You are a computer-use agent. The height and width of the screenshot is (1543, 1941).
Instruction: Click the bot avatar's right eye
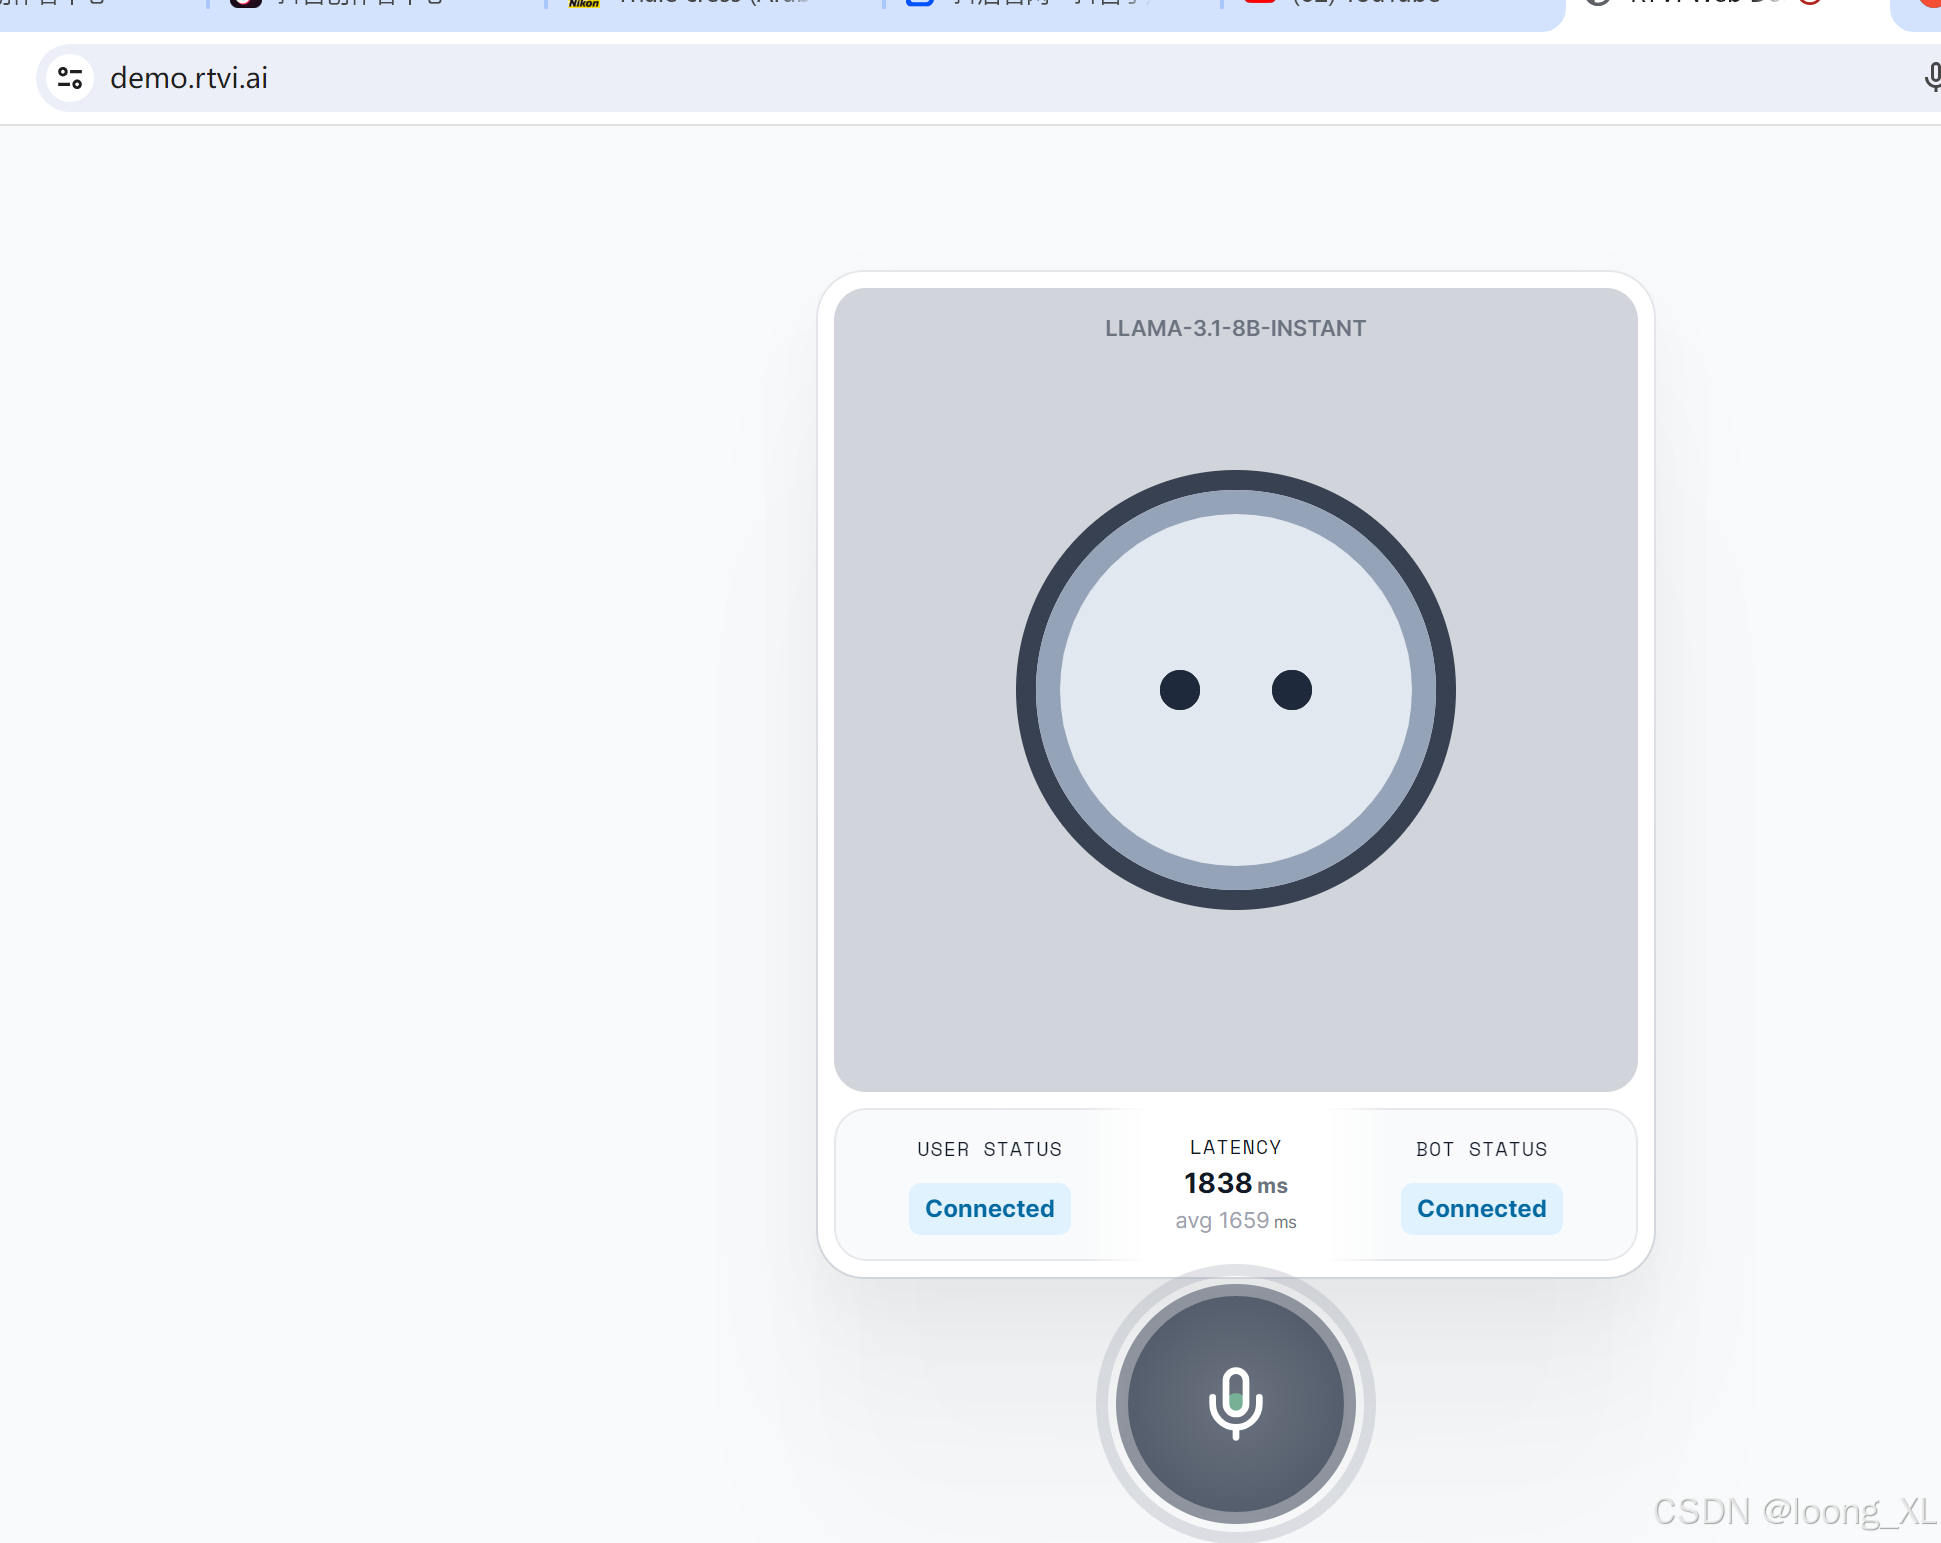point(1291,690)
